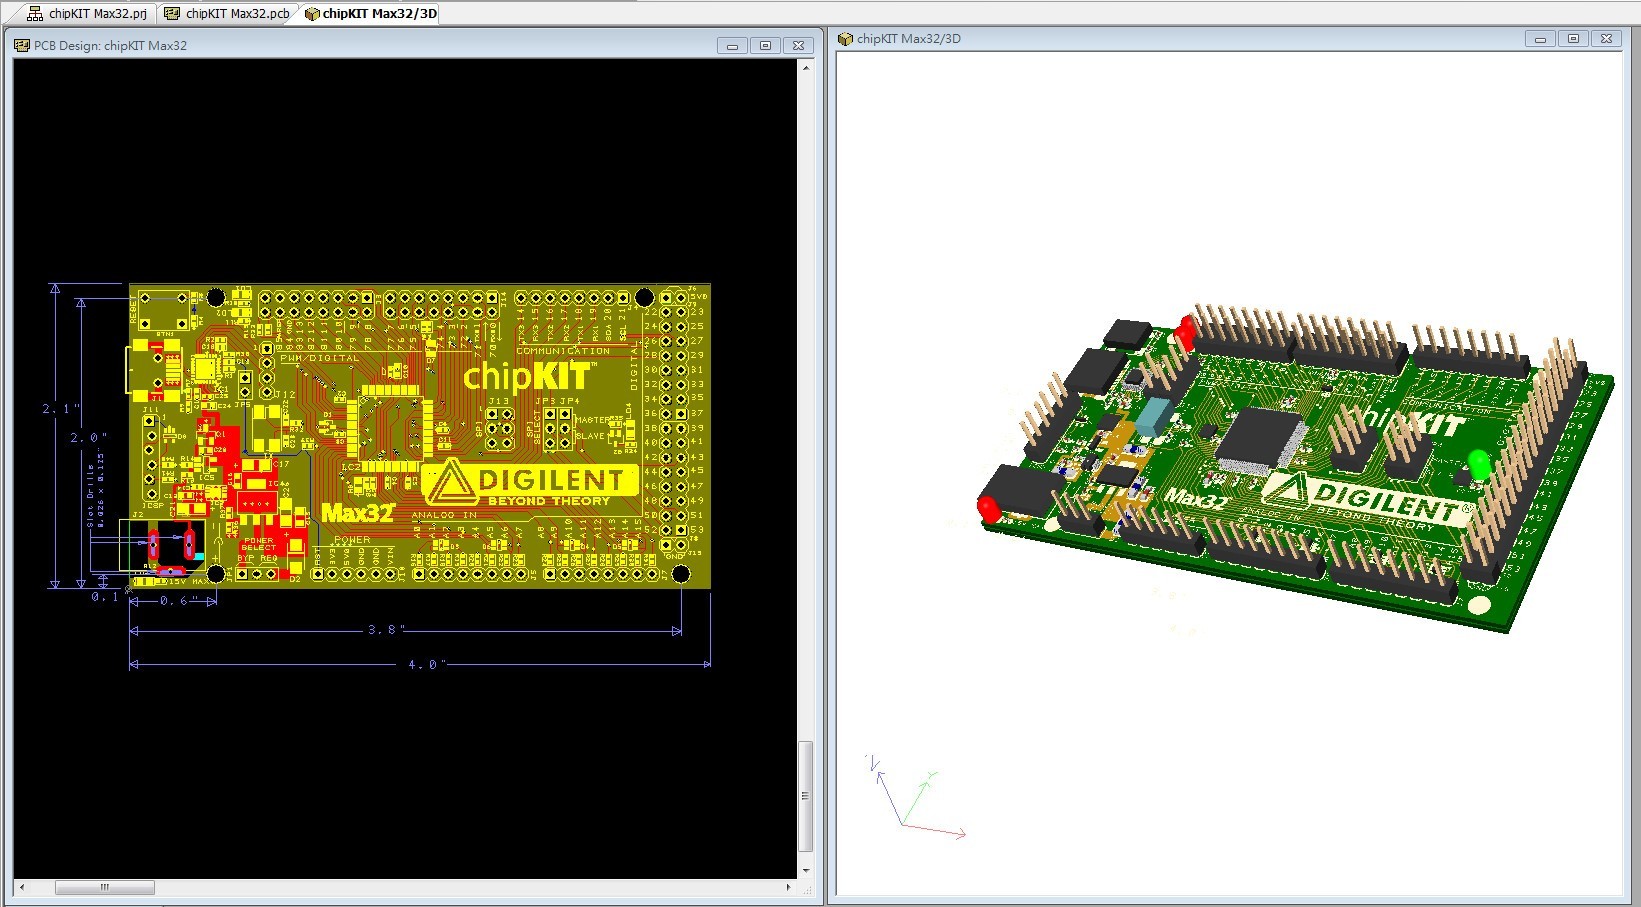Click the PCB horizontal scrollbar left arrow
Image resolution: width=1641 pixels, height=907 pixels.
(22, 887)
